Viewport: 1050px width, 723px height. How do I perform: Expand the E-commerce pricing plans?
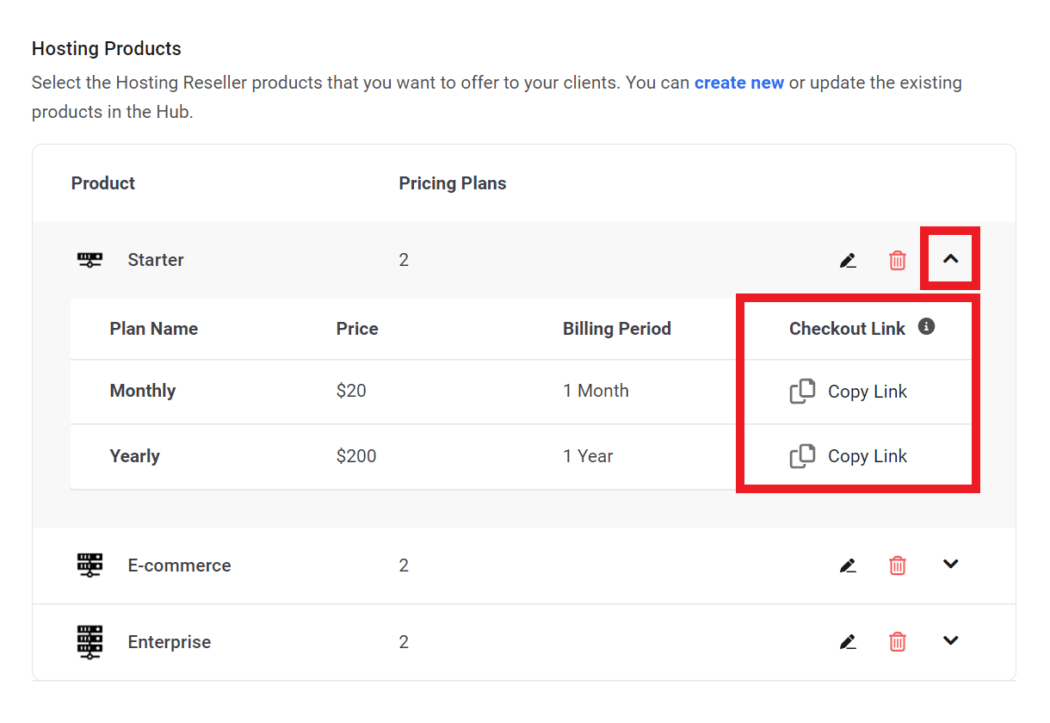[950, 564]
